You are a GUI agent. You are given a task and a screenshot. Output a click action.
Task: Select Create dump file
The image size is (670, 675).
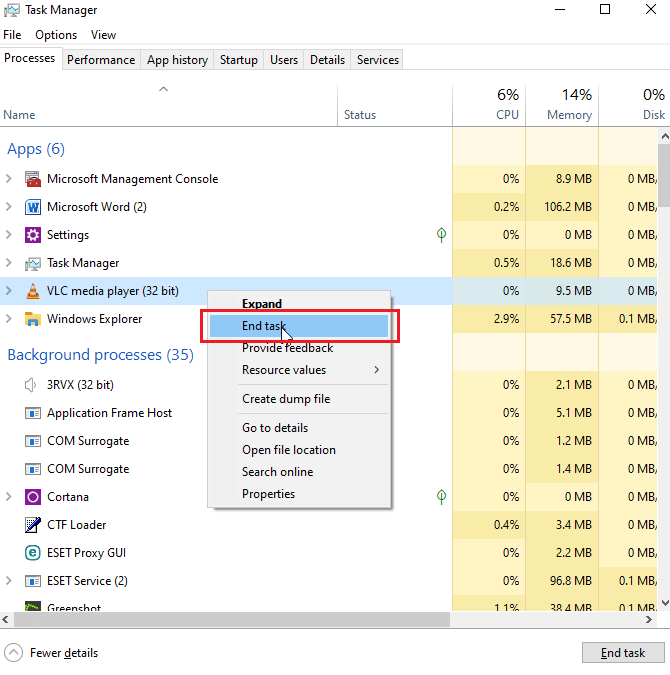299,399
